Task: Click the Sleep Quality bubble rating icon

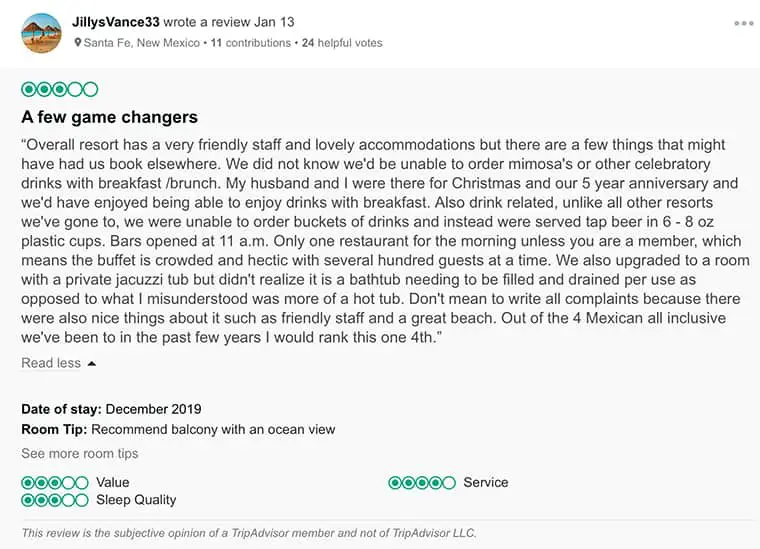Action: click(54, 500)
